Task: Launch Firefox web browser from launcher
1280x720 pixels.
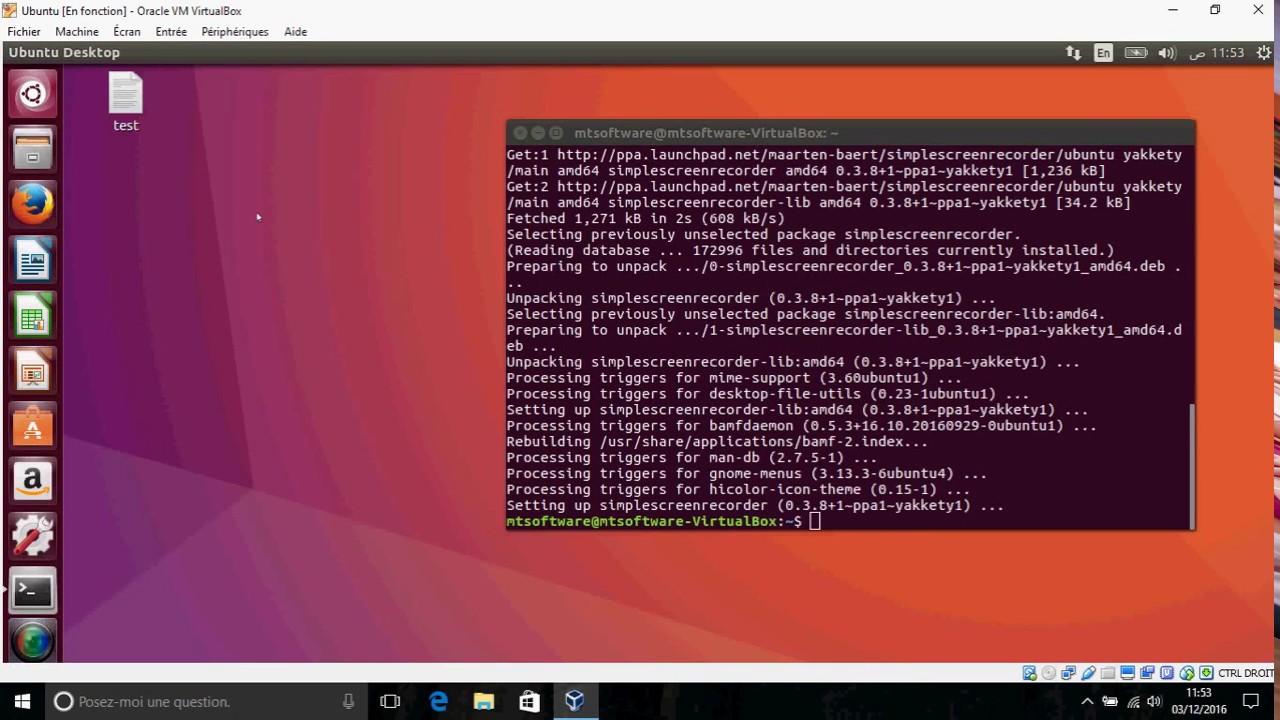Action: tap(32, 206)
